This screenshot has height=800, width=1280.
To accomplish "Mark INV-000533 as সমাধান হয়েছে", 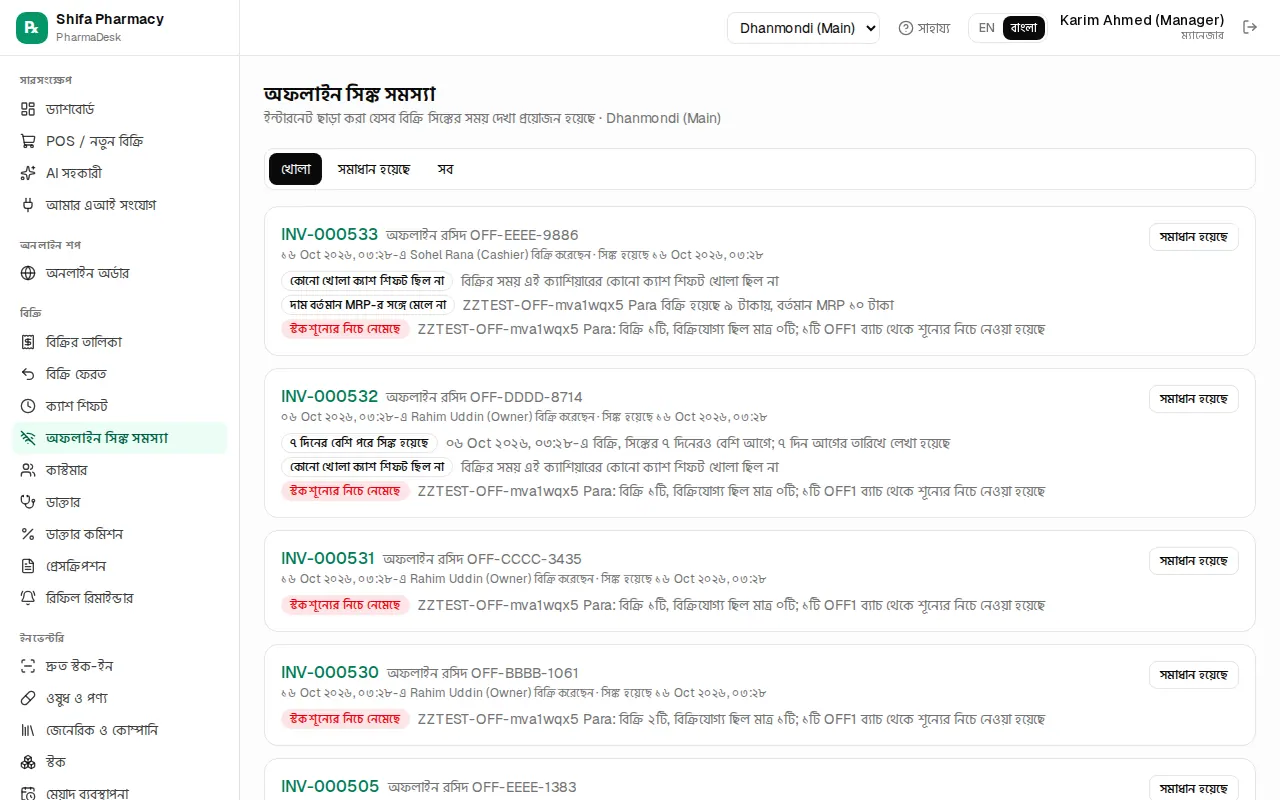I will tap(1194, 237).
